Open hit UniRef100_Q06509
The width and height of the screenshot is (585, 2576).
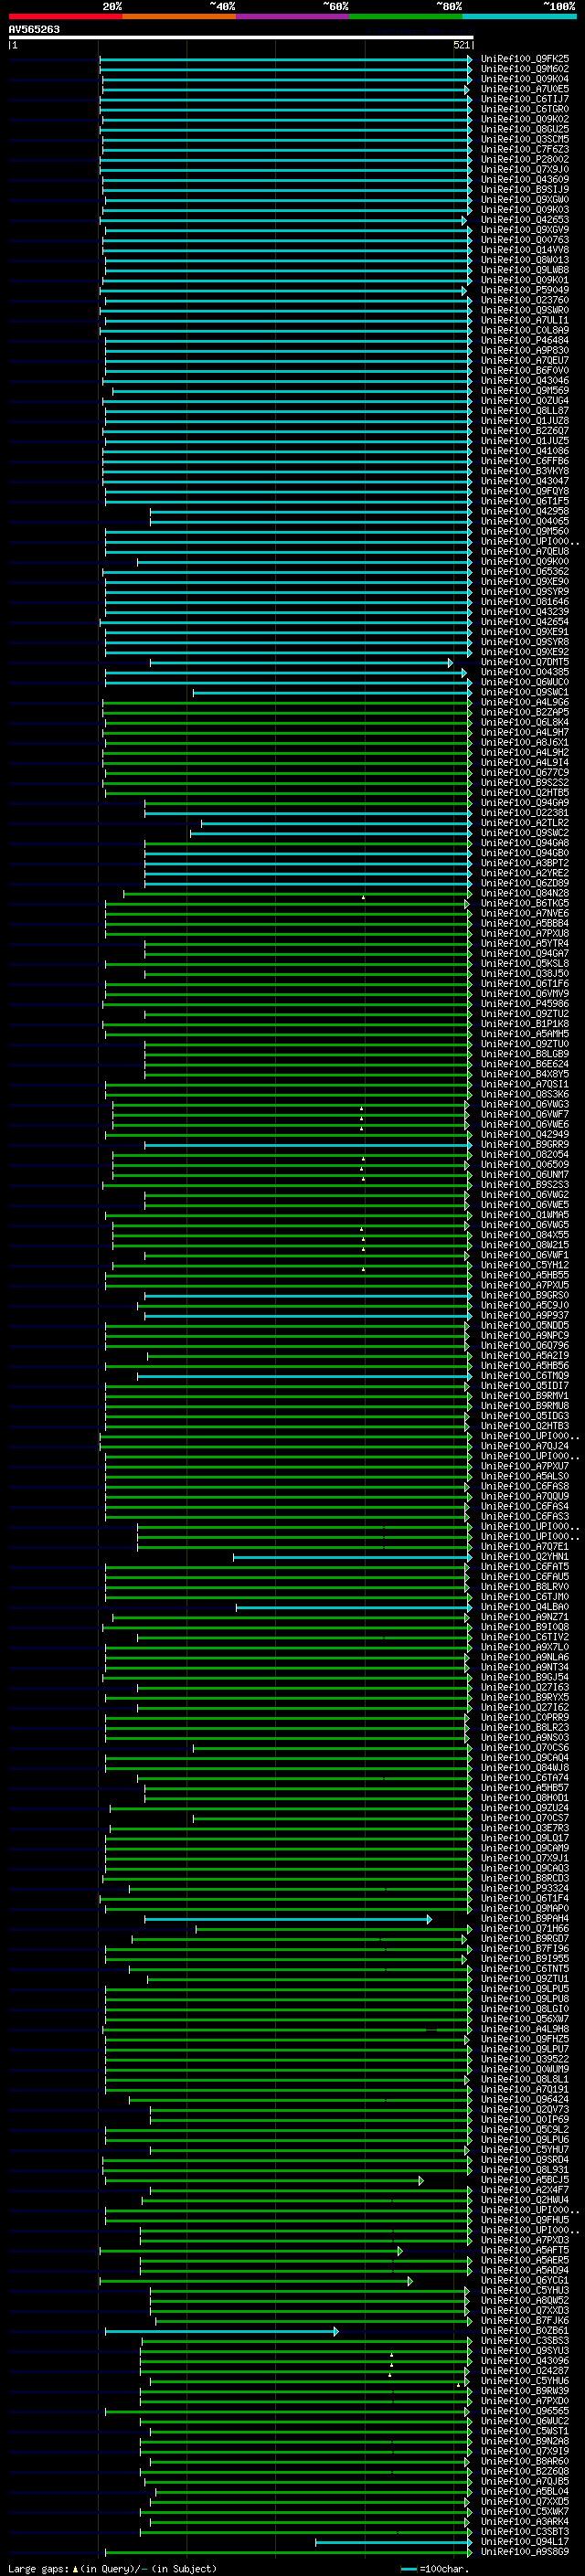[525, 1165]
